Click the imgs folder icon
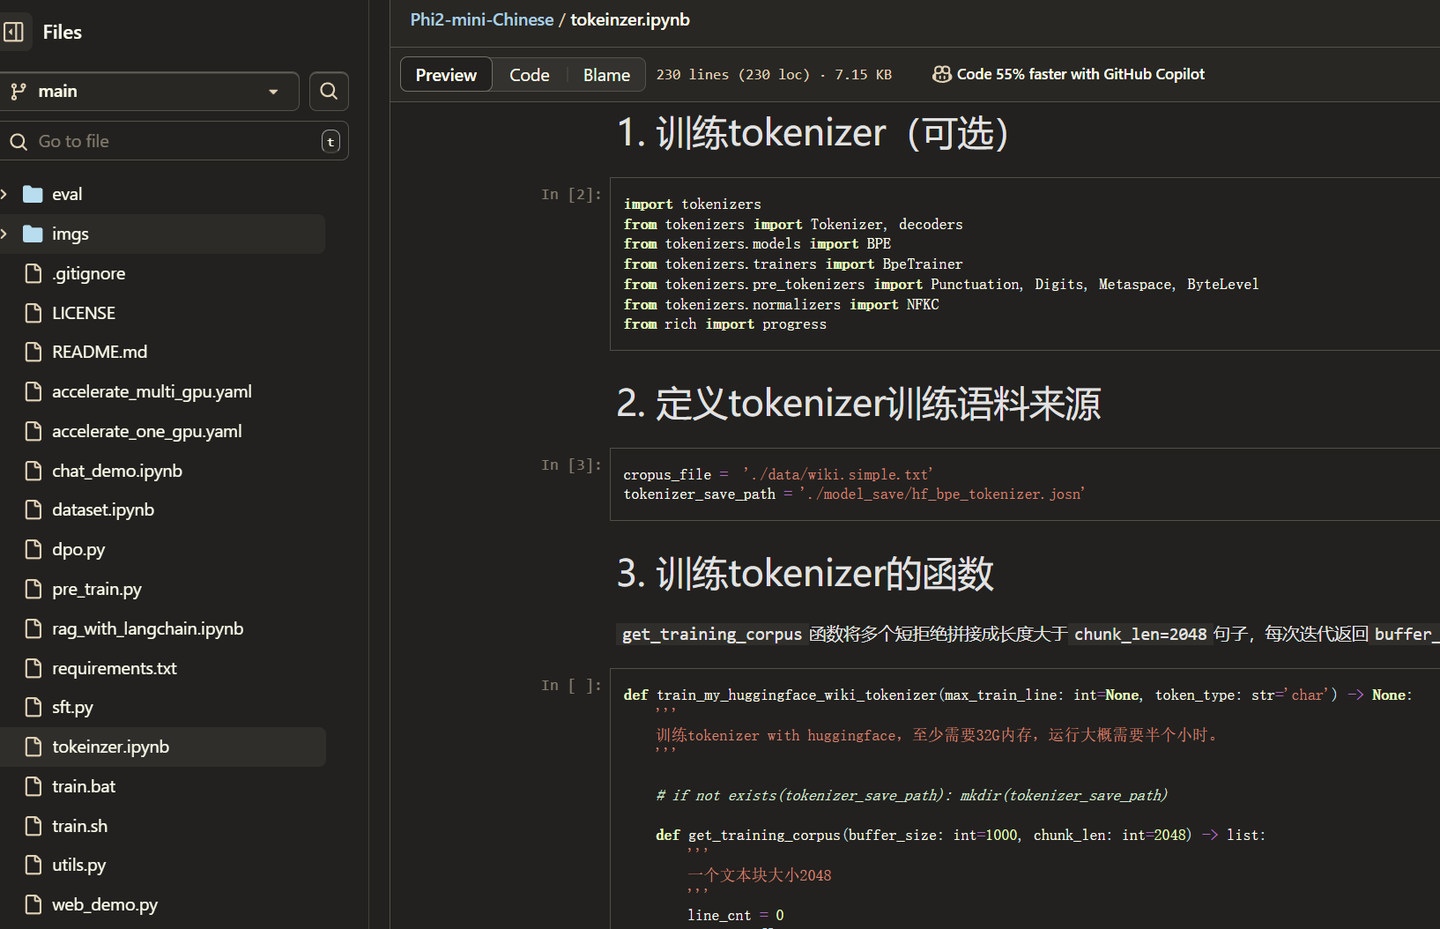 point(33,234)
